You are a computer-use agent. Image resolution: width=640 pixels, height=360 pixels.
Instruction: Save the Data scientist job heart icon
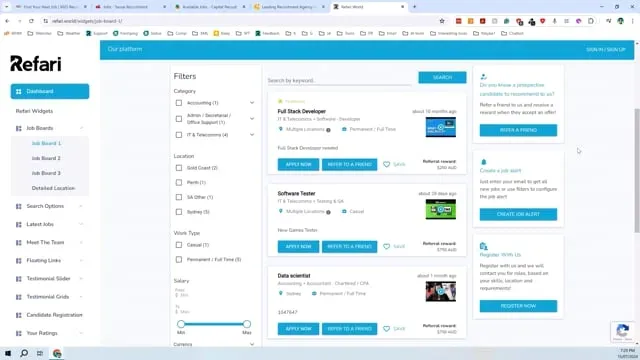coord(387,329)
